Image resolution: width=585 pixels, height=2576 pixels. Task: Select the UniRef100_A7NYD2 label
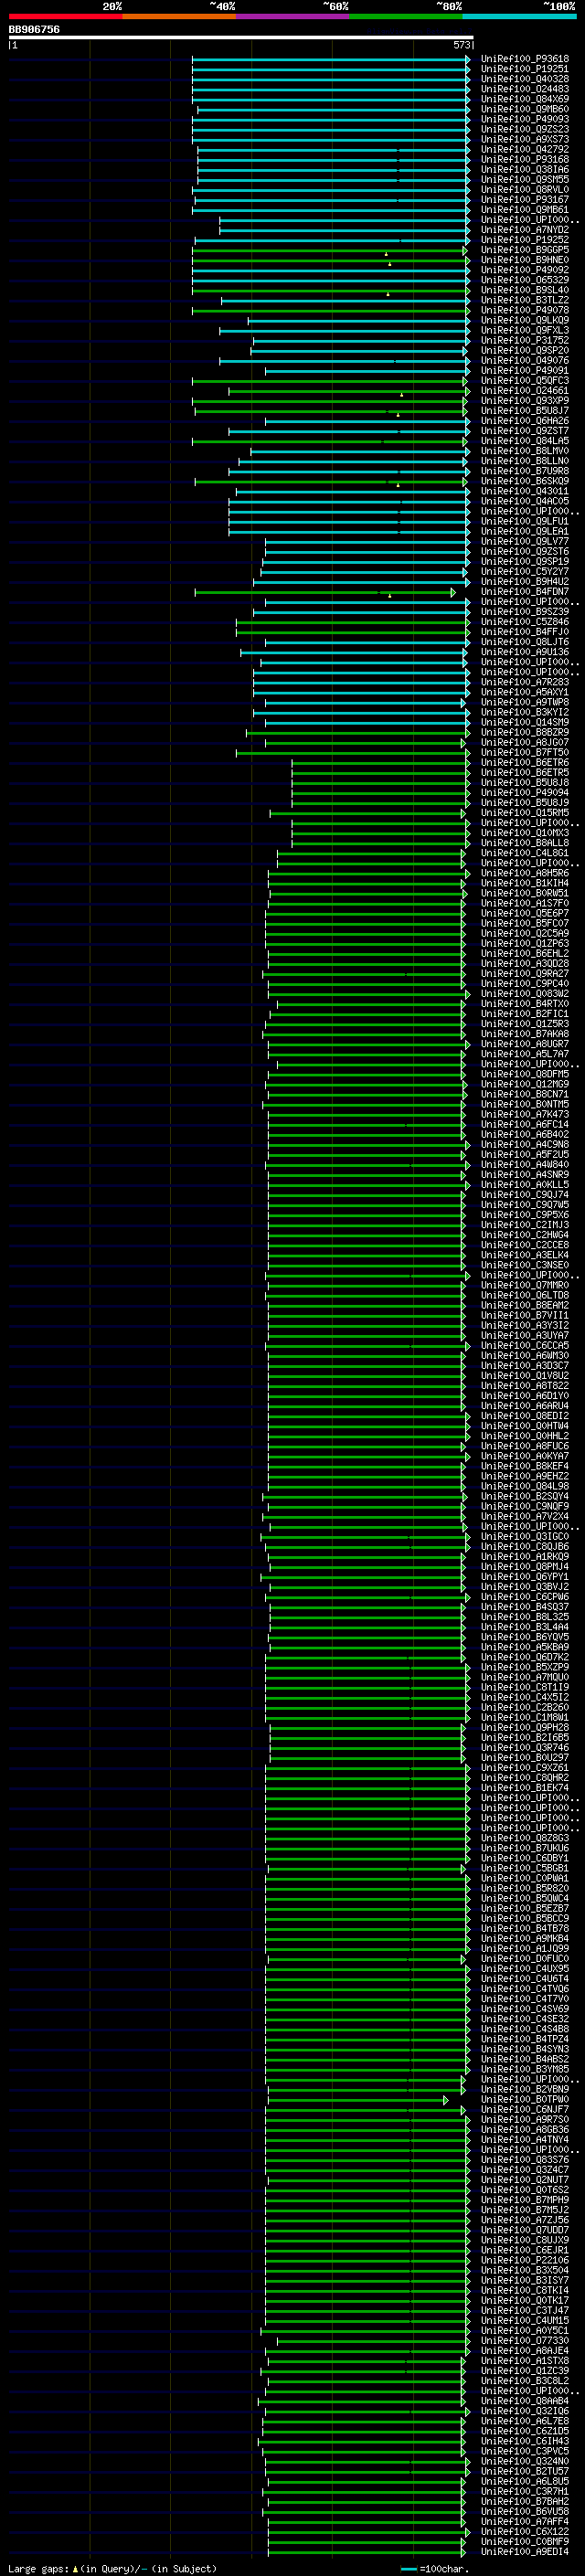pos(524,230)
